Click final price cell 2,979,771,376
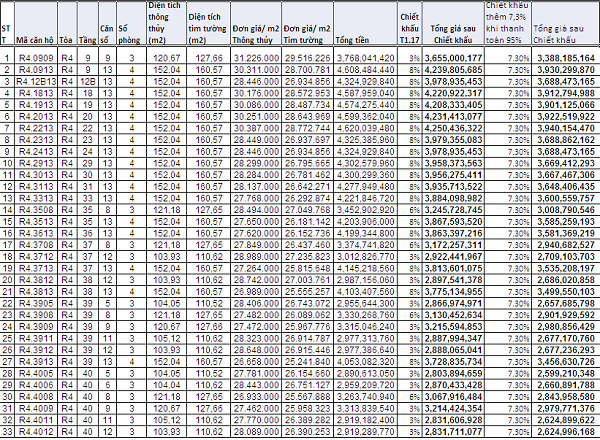Viewport: 600px width, 440px height. (566, 408)
